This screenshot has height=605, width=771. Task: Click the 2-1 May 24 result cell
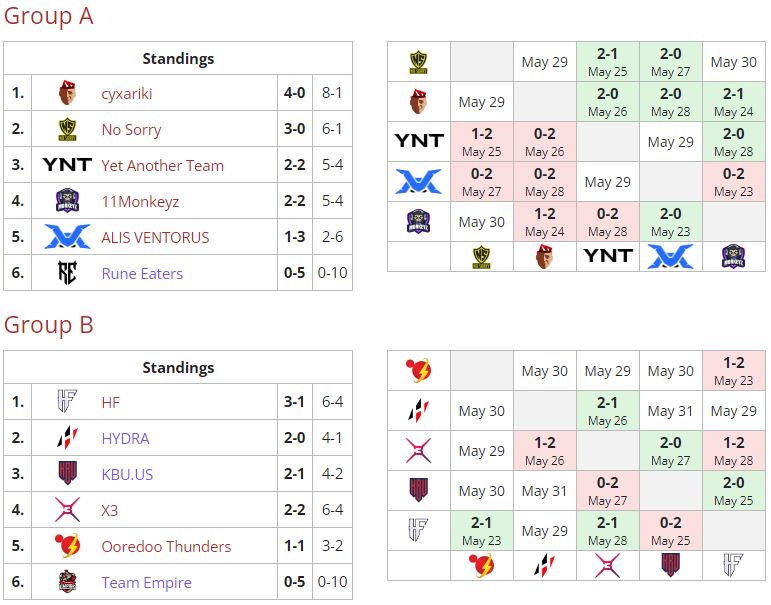tap(733, 102)
